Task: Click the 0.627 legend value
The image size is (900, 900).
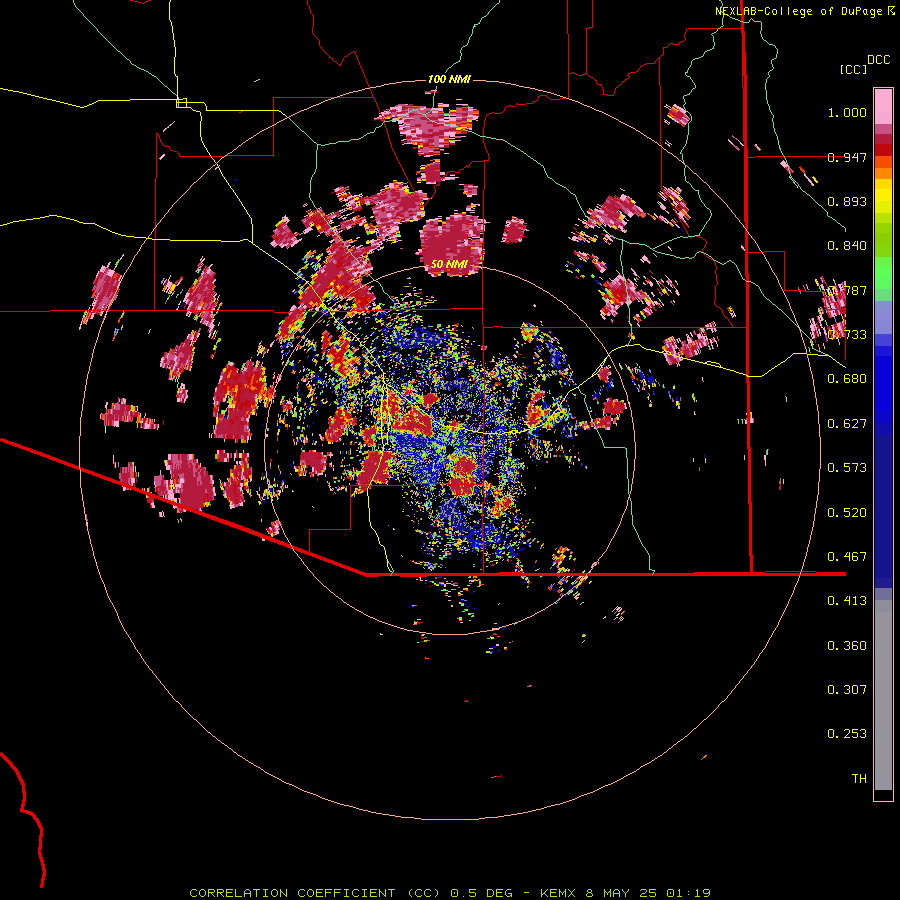Action: (847, 424)
